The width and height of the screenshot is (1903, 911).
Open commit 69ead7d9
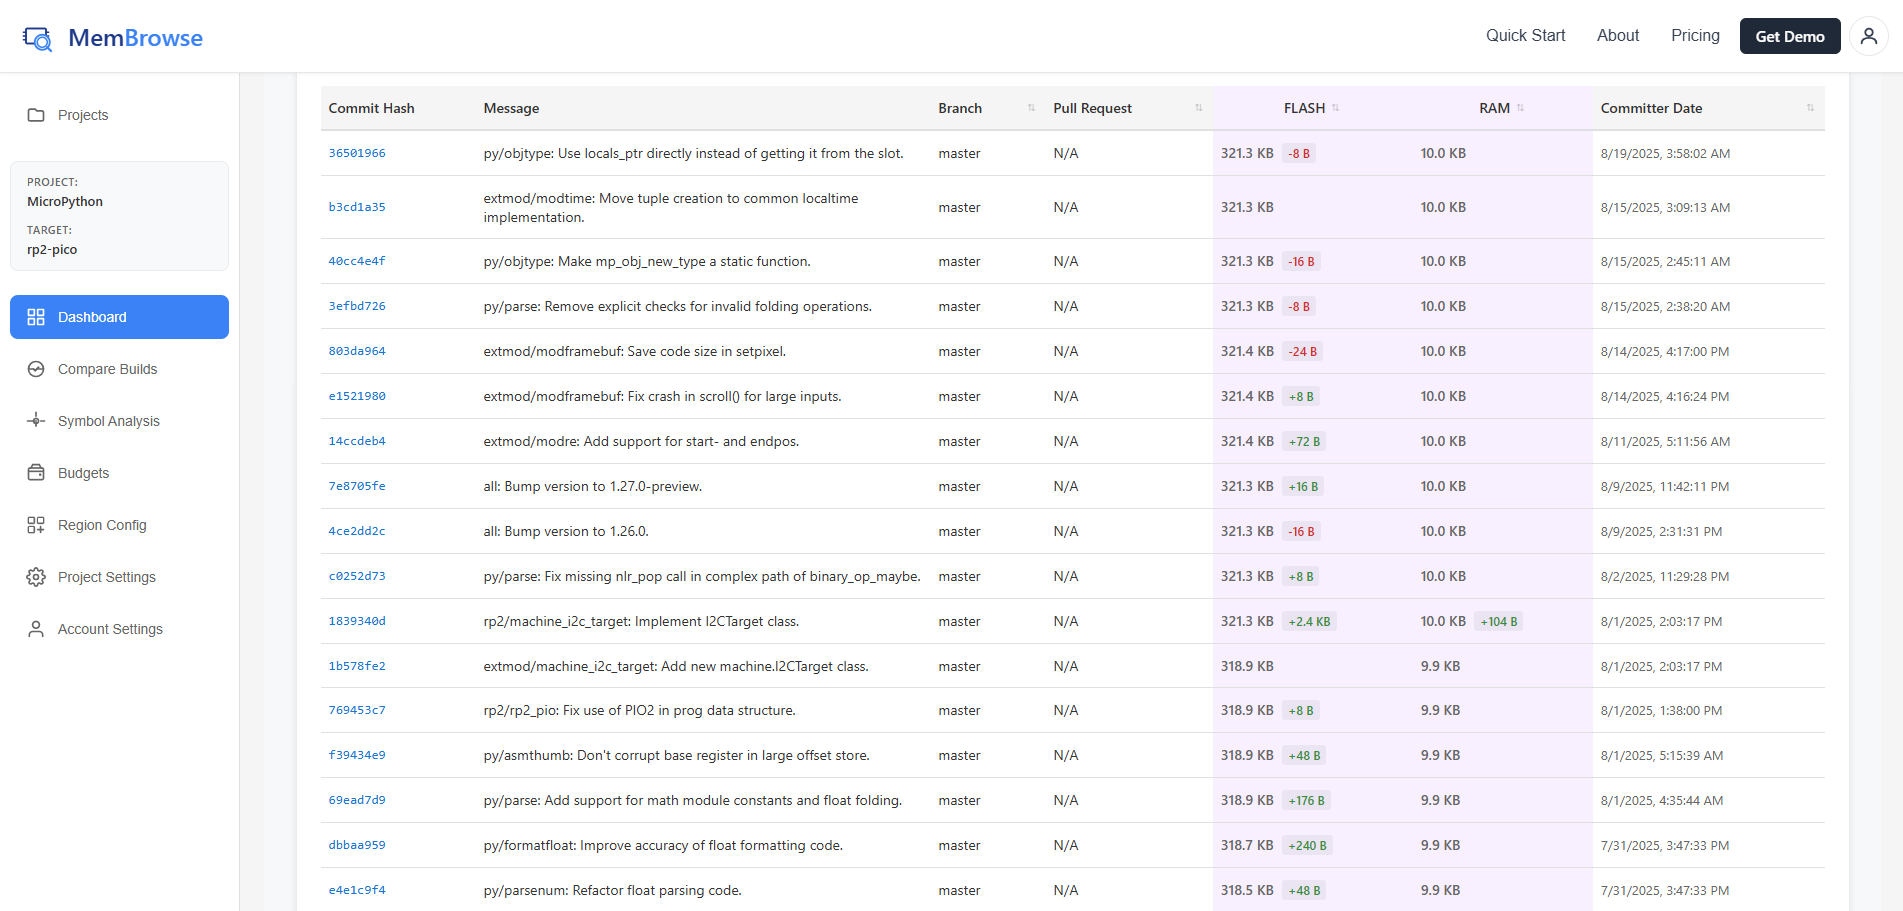click(x=357, y=800)
